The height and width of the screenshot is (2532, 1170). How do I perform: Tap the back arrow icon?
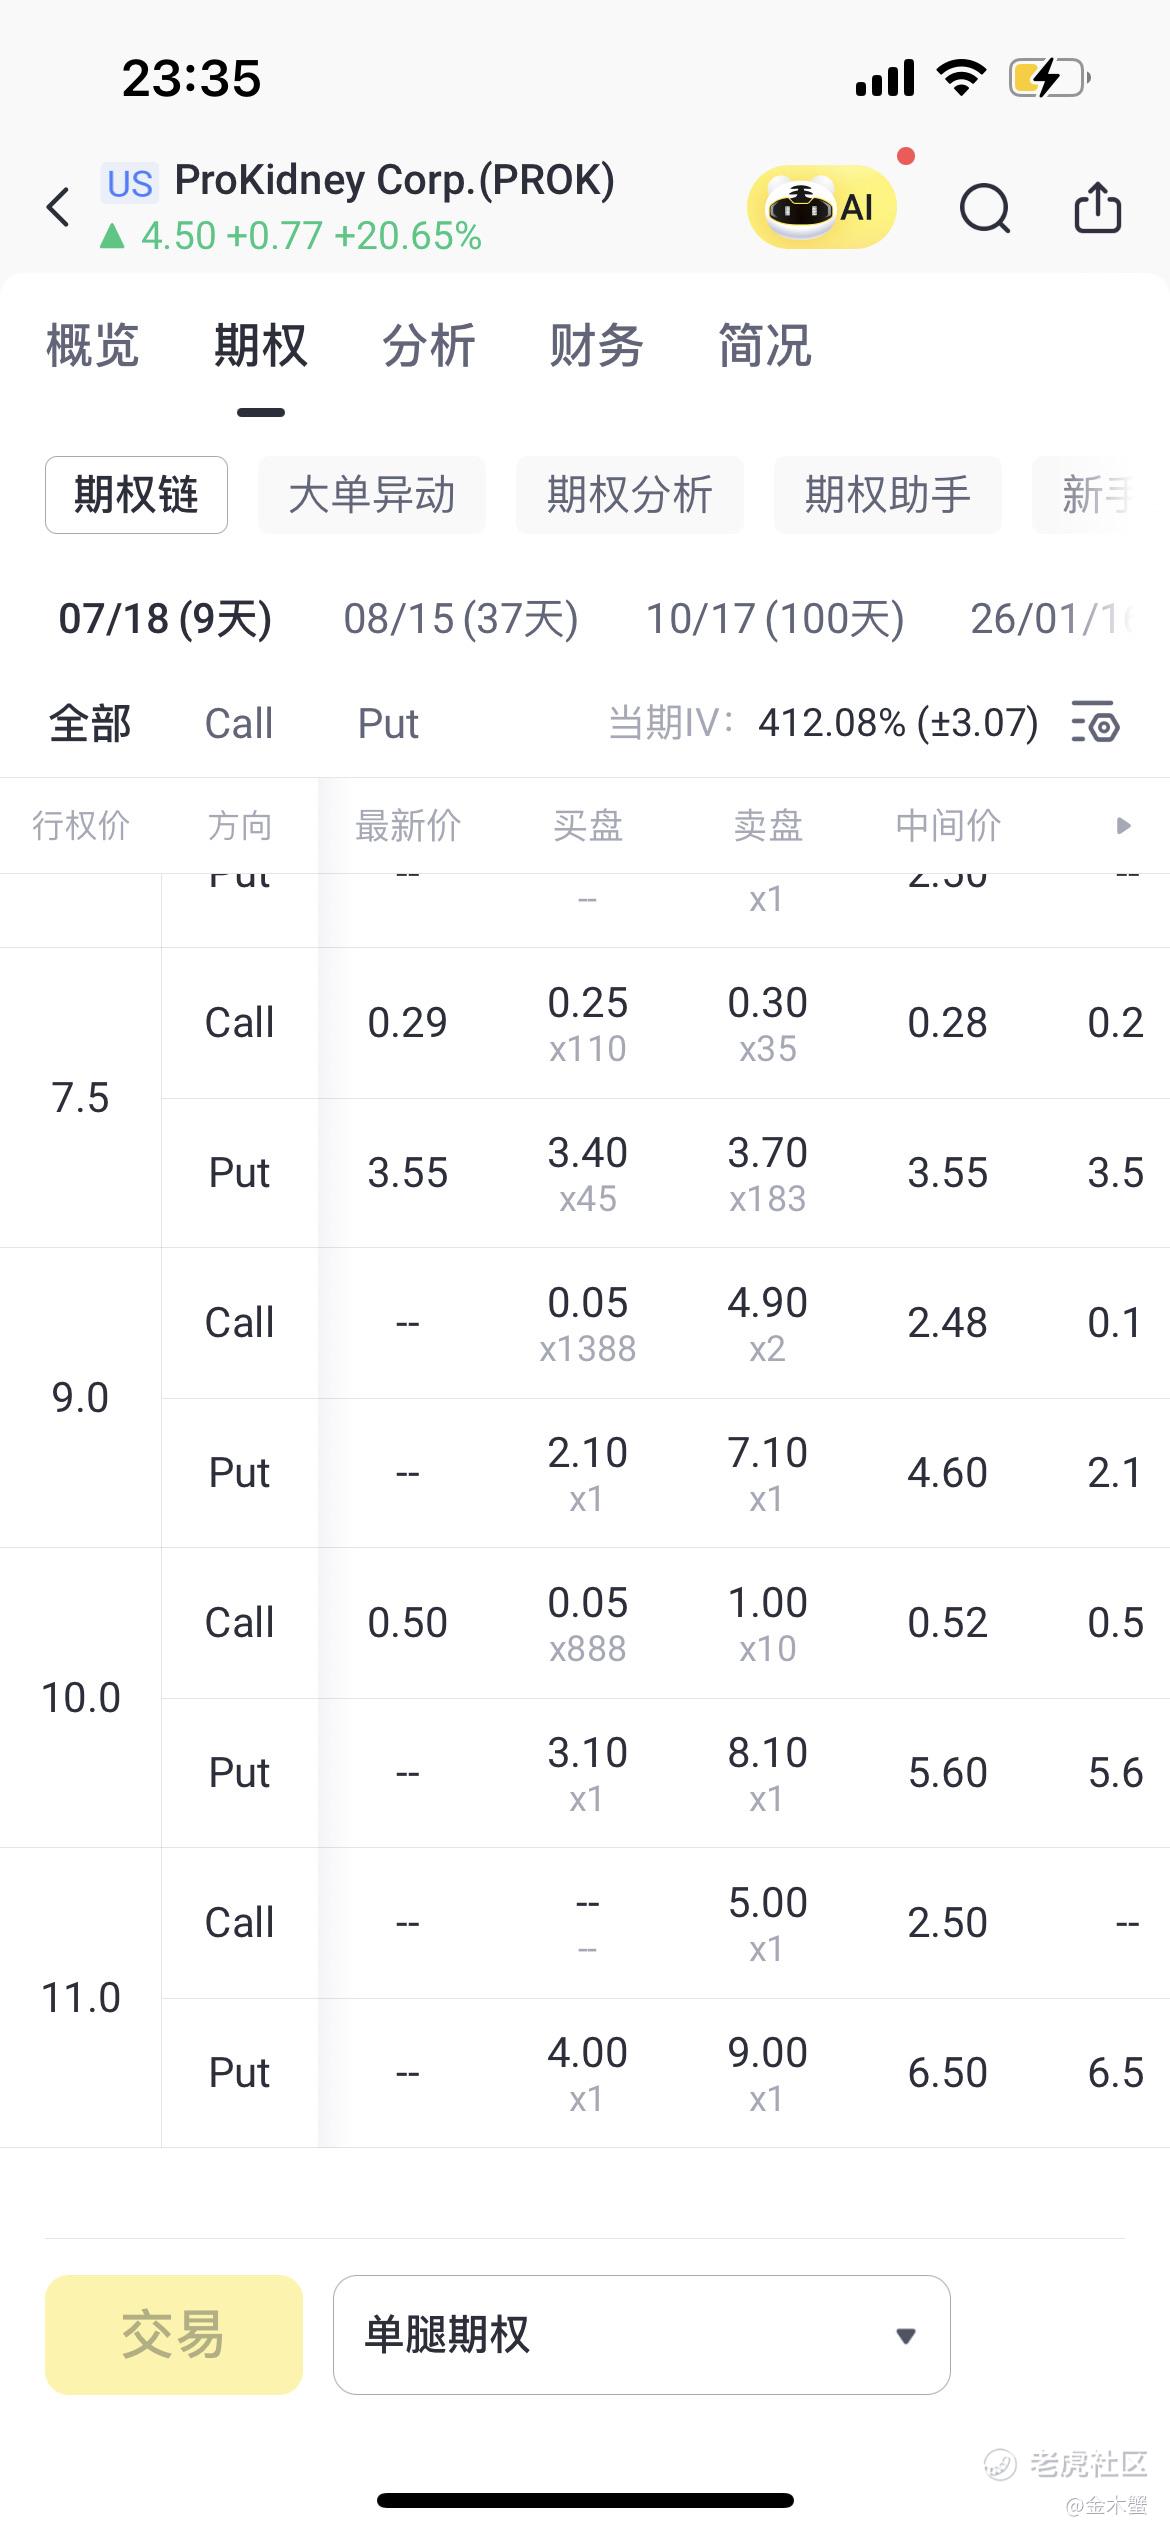click(59, 207)
